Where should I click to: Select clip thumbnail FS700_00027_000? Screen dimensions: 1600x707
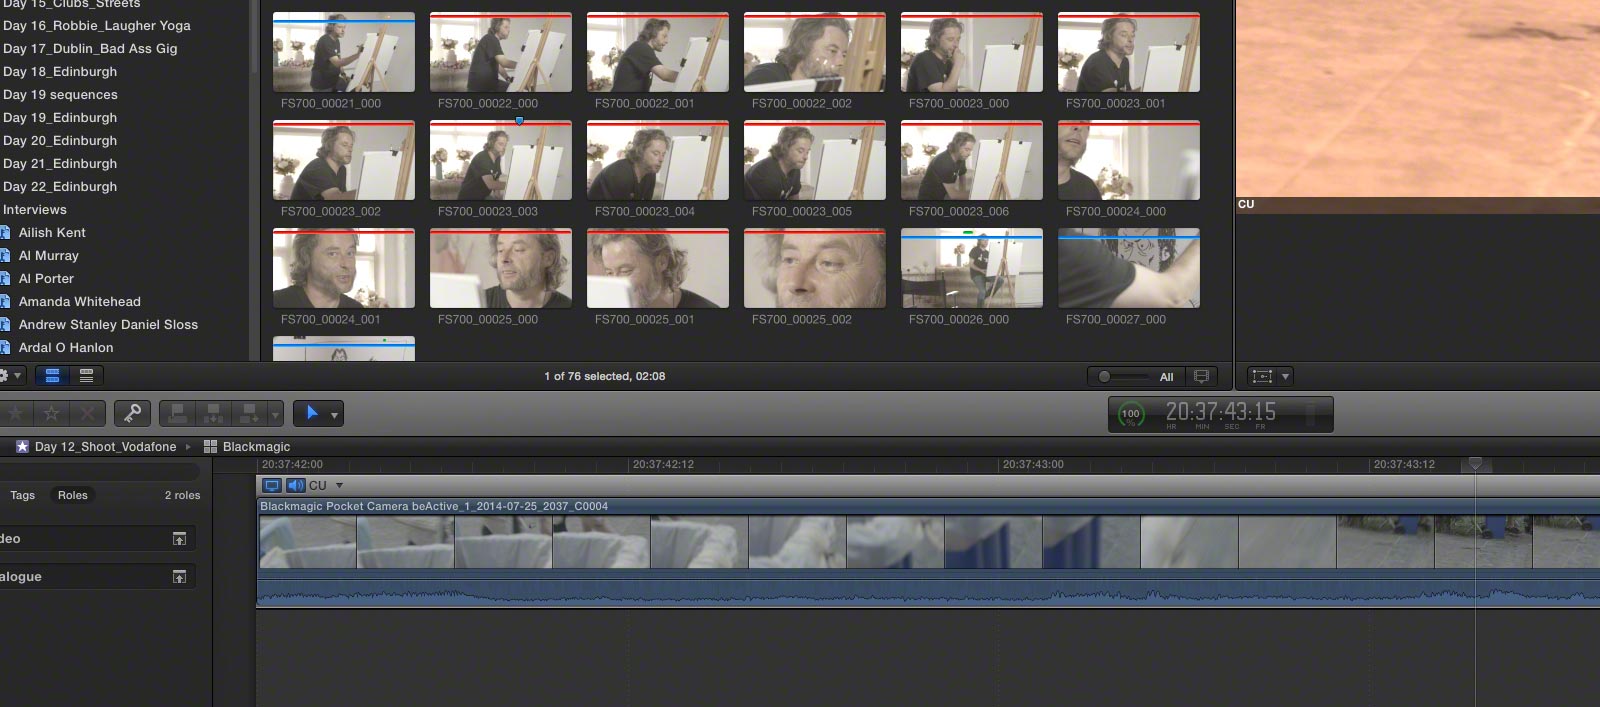[x=1129, y=269]
